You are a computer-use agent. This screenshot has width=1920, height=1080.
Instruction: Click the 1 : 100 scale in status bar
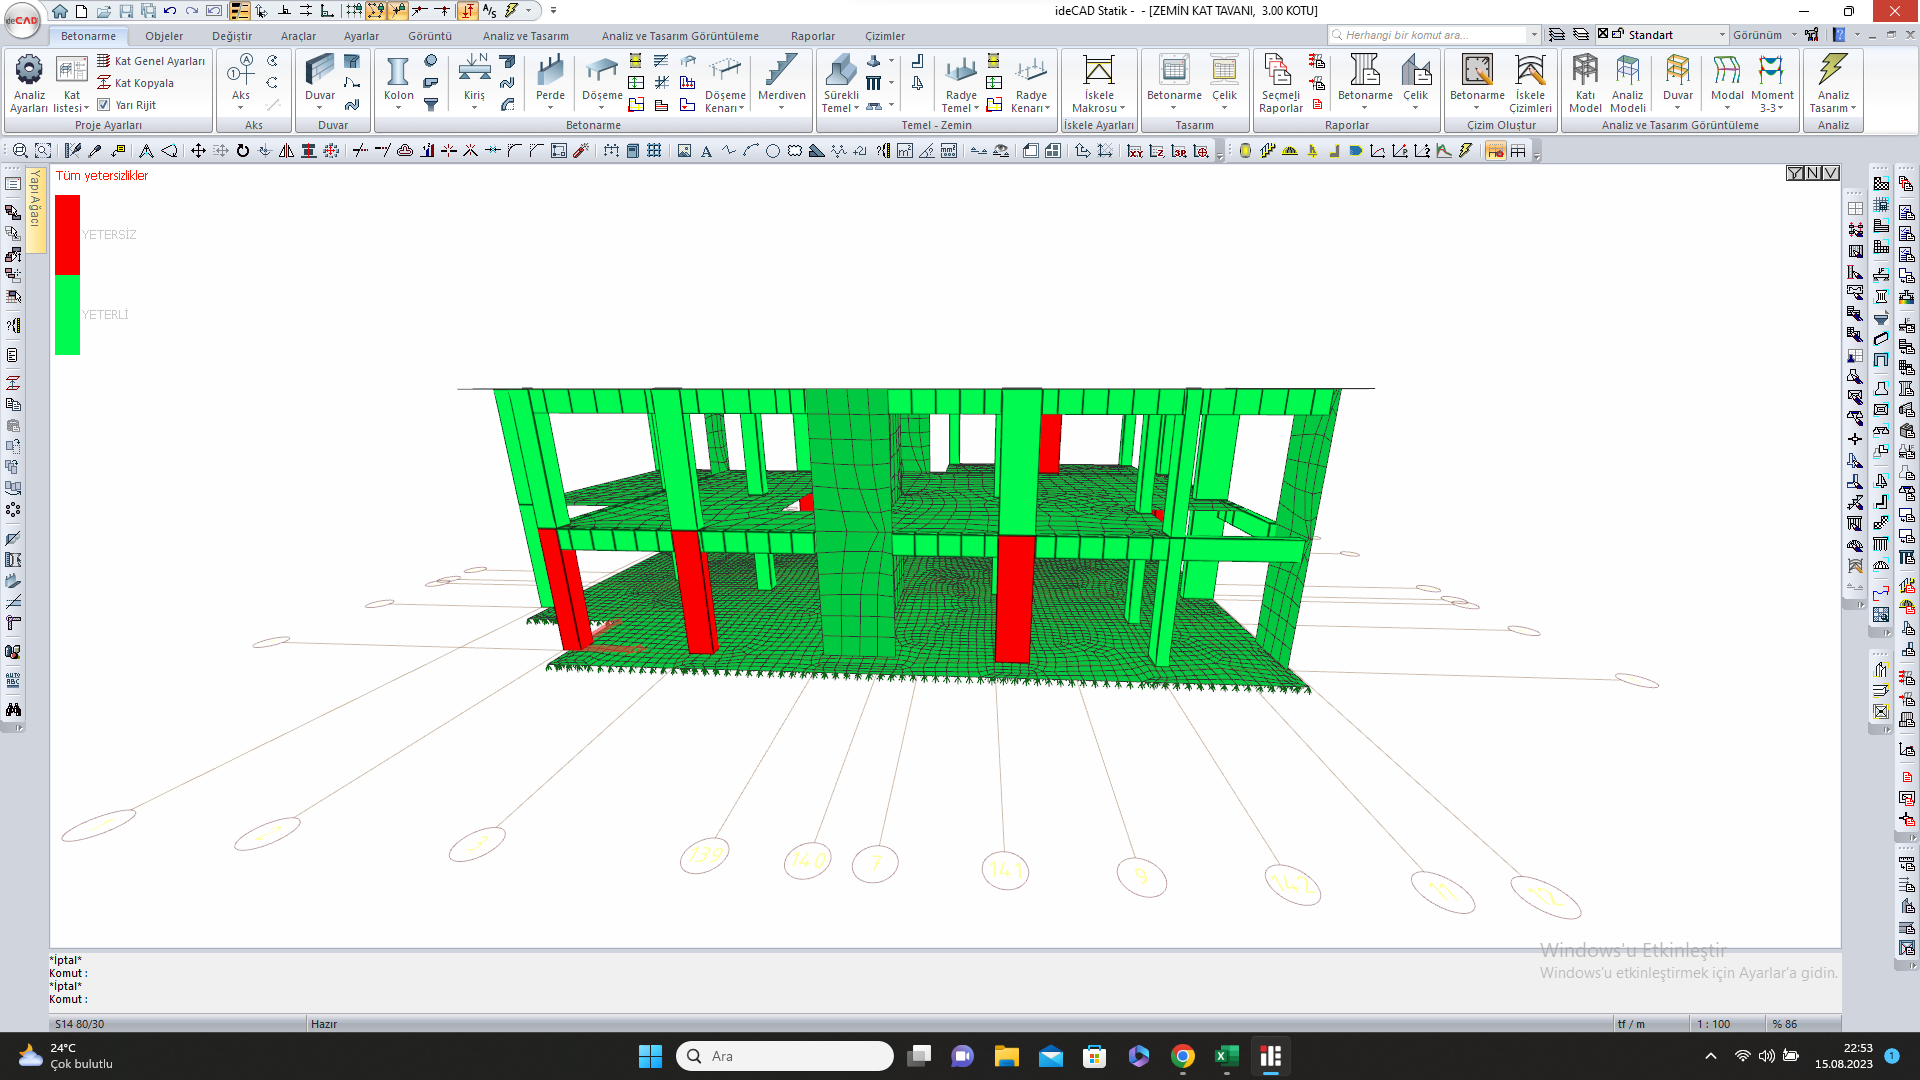pyautogui.click(x=1713, y=1024)
